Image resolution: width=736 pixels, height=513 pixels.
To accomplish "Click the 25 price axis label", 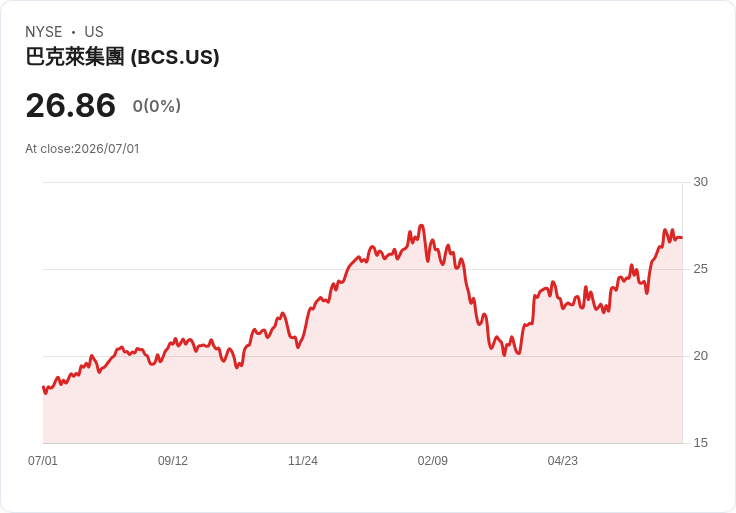I will coord(700,269).
